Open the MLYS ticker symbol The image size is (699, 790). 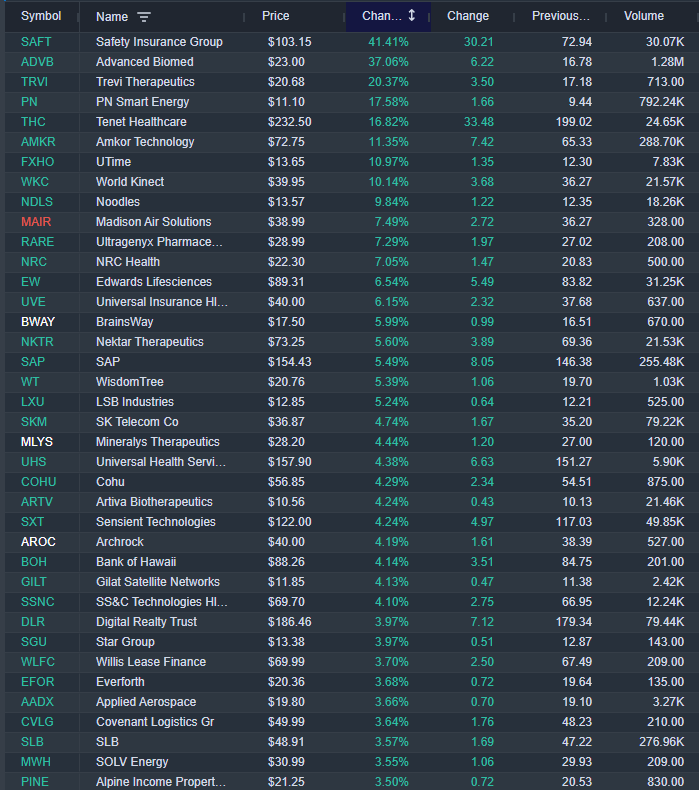coord(37,442)
